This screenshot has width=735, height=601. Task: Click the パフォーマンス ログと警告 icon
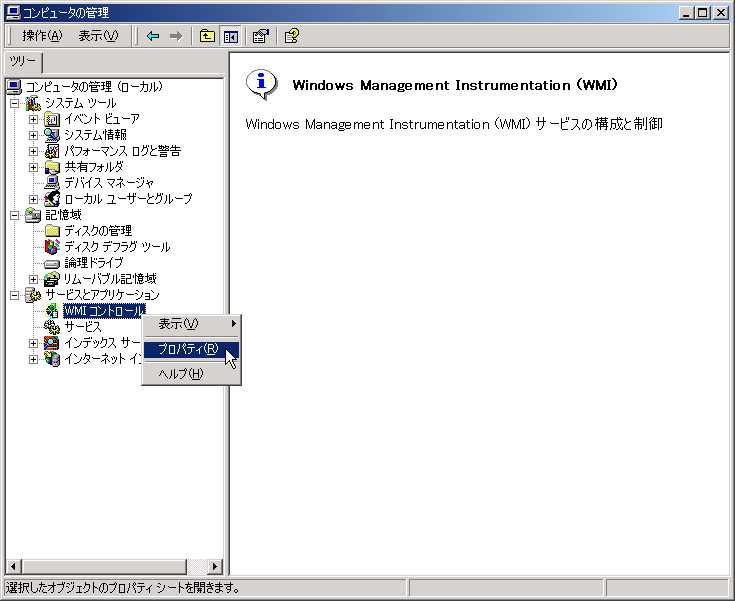tap(52, 151)
